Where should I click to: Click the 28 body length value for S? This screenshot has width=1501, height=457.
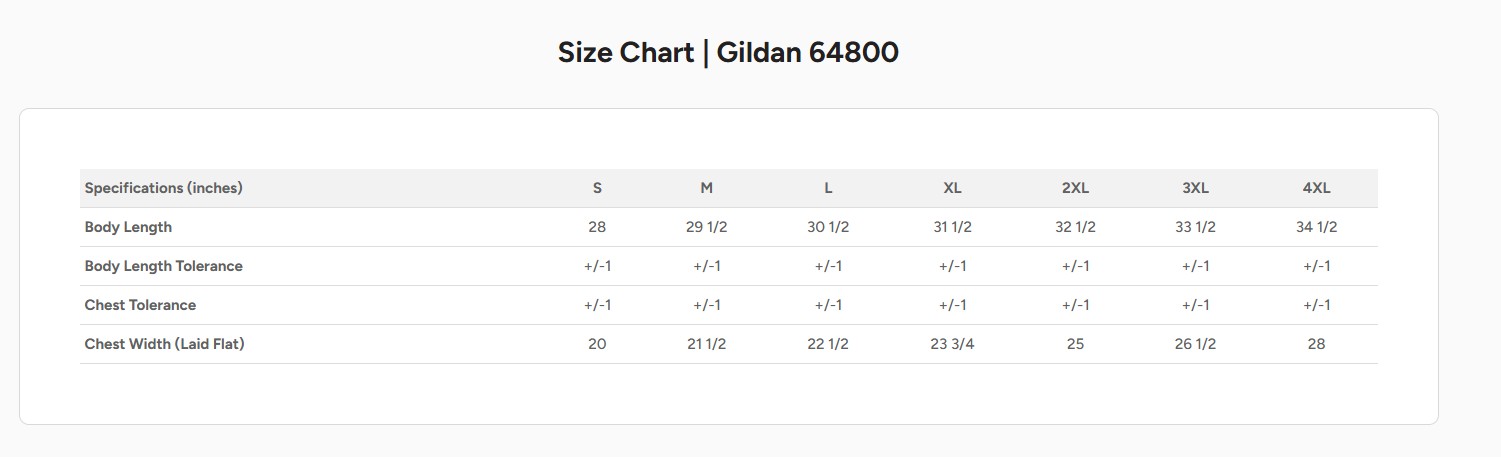tap(597, 227)
